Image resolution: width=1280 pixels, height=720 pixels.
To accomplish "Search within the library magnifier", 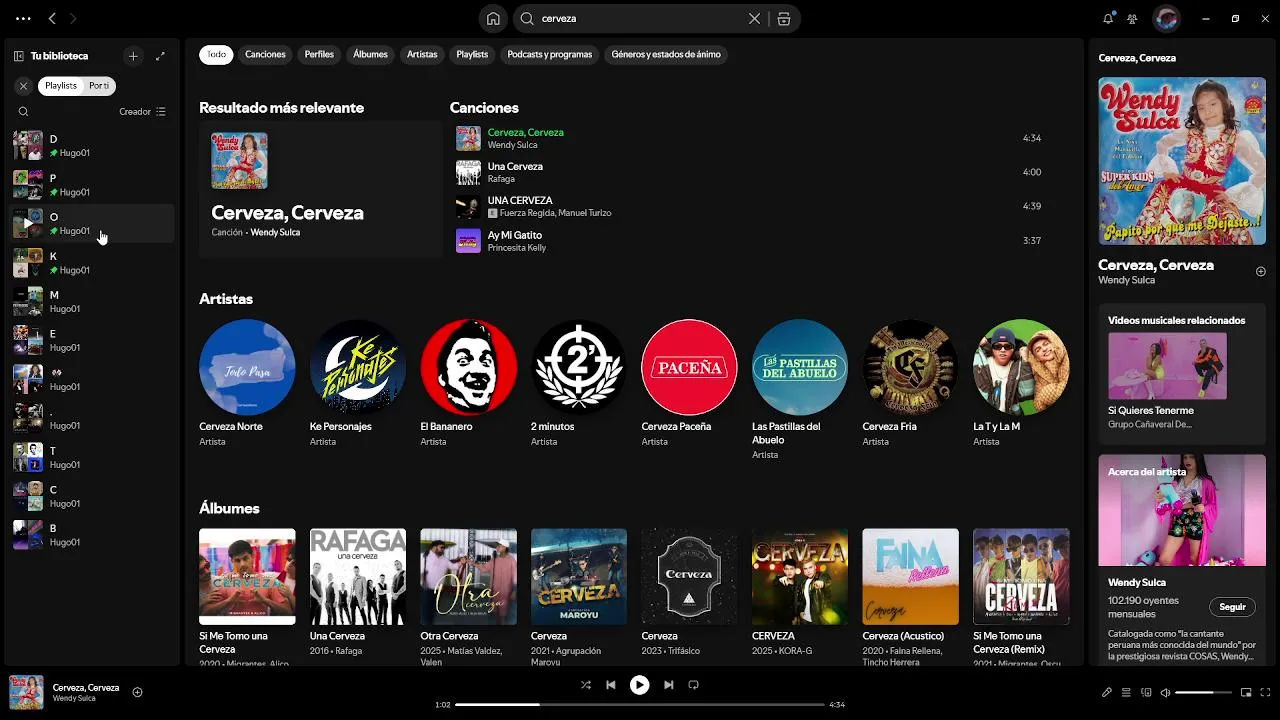I will [23, 112].
